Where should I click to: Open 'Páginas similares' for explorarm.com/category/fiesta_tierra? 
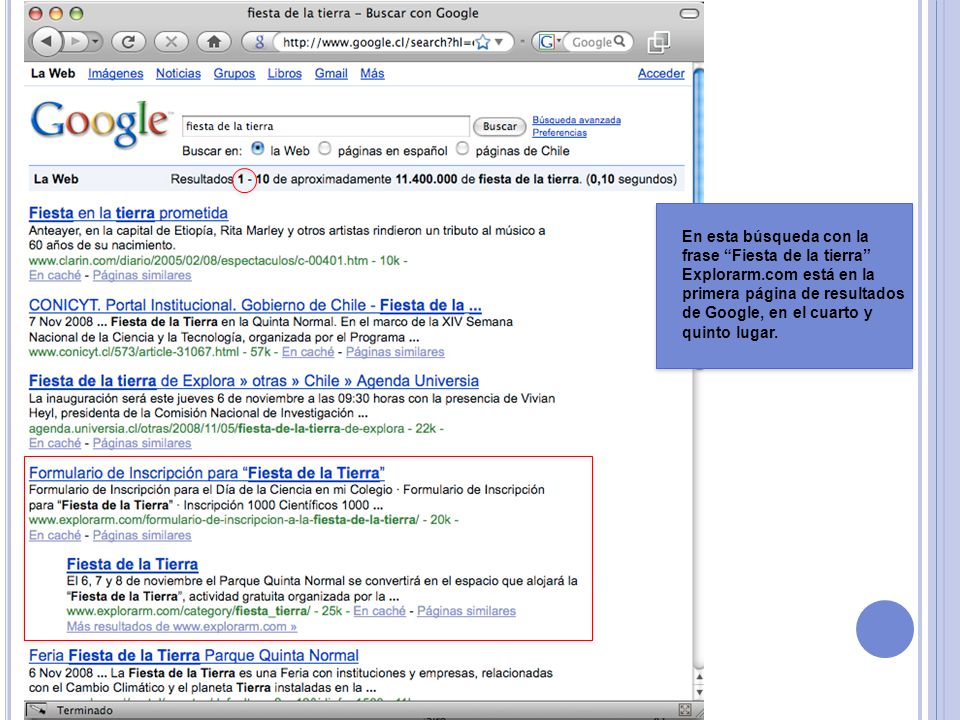click(x=467, y=611)
